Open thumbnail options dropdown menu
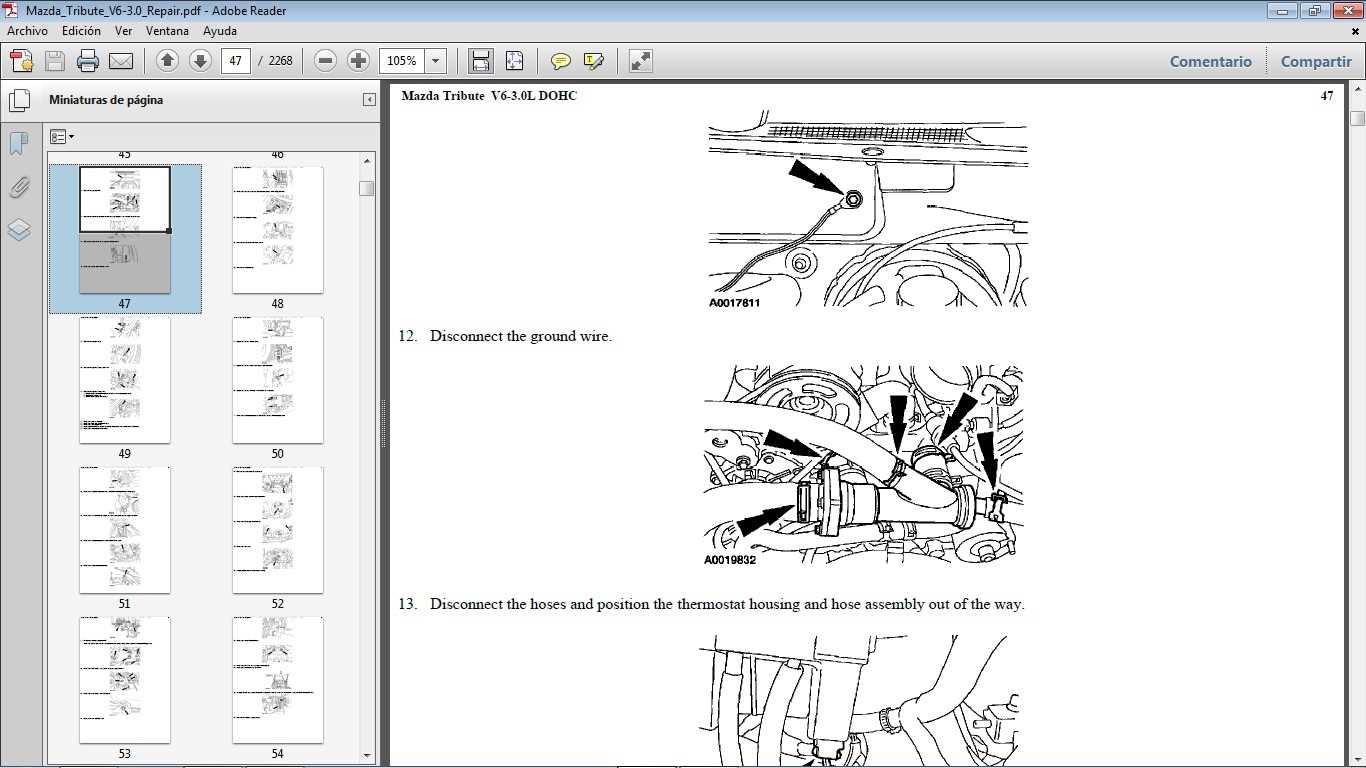This screenshot has width=1366, height=768. 62,137
